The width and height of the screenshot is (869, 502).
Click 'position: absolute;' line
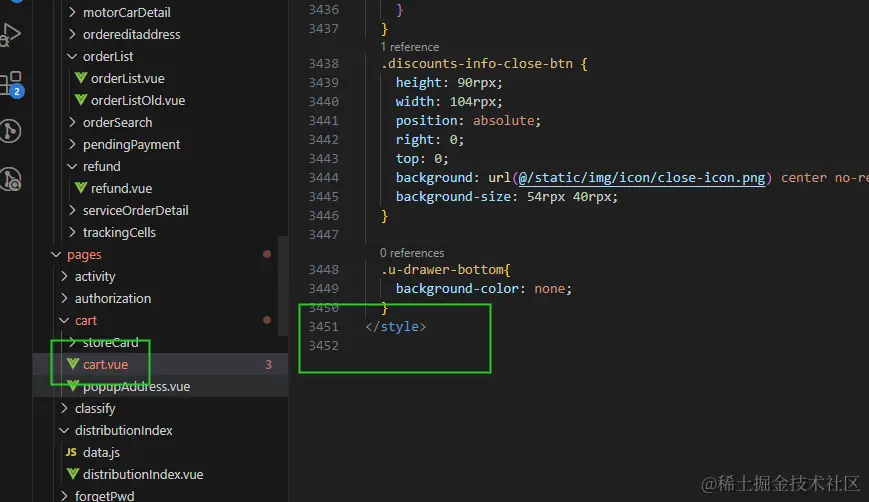[x=468, y=120]
